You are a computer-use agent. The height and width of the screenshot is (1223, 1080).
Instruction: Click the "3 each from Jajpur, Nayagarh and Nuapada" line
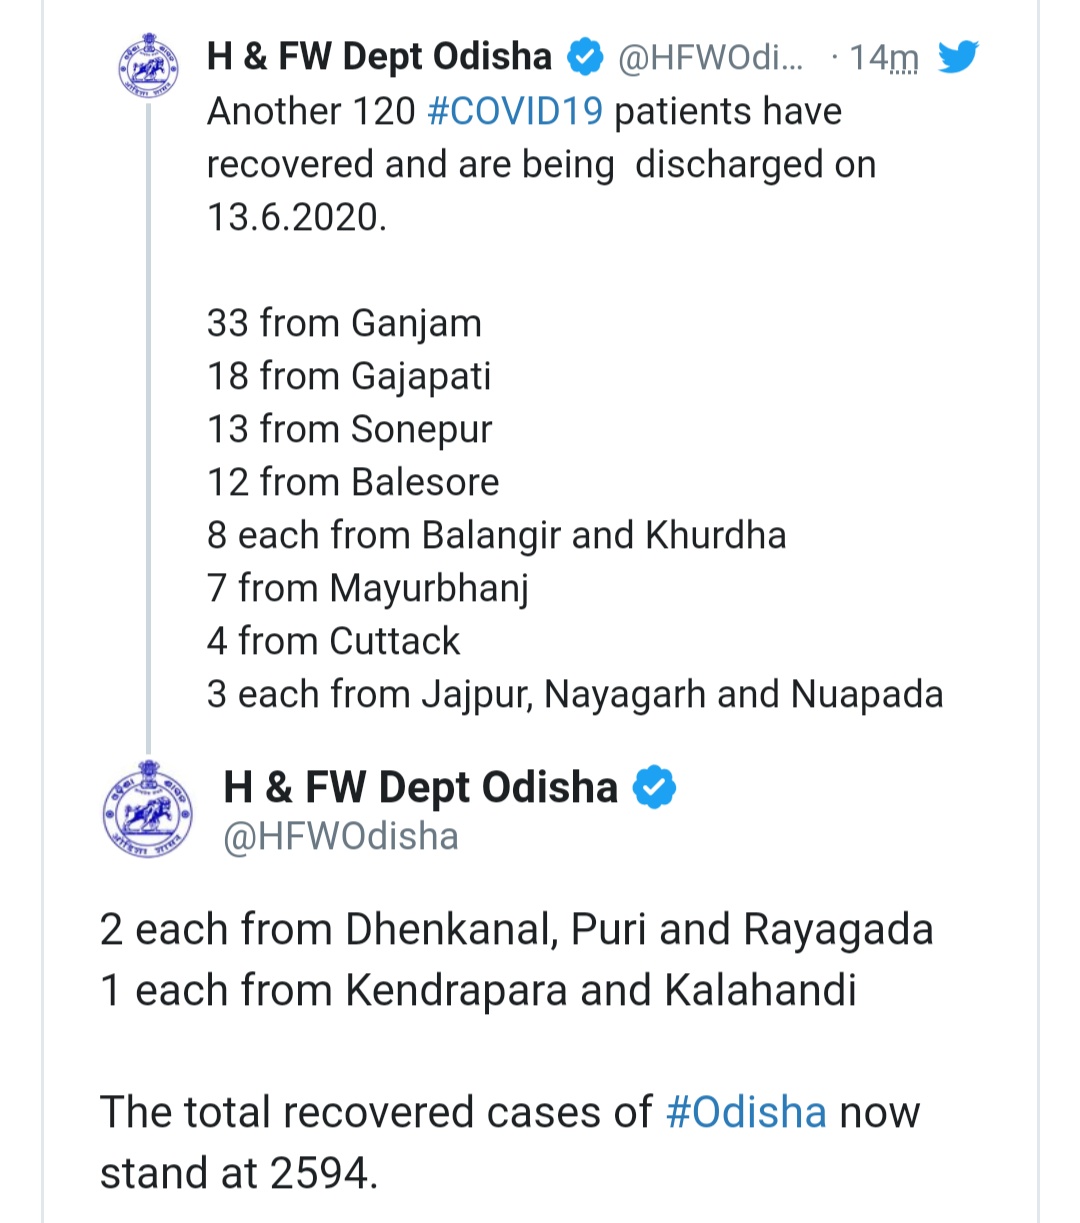pos(575,694)
